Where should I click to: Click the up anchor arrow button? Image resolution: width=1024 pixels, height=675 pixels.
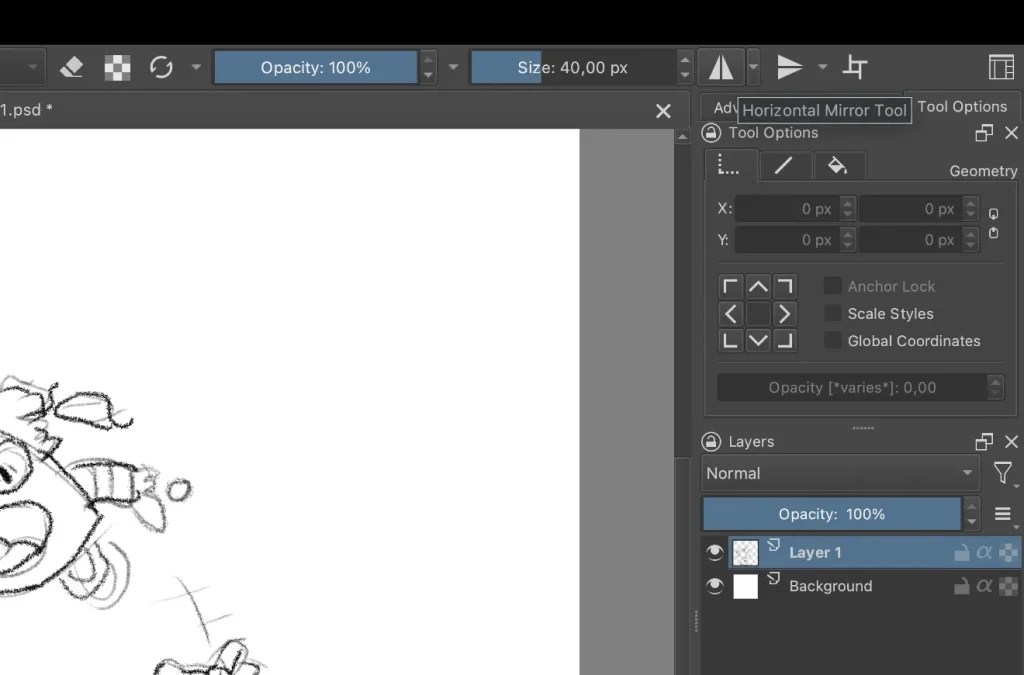pyautogui.click(x=758, y=285)
